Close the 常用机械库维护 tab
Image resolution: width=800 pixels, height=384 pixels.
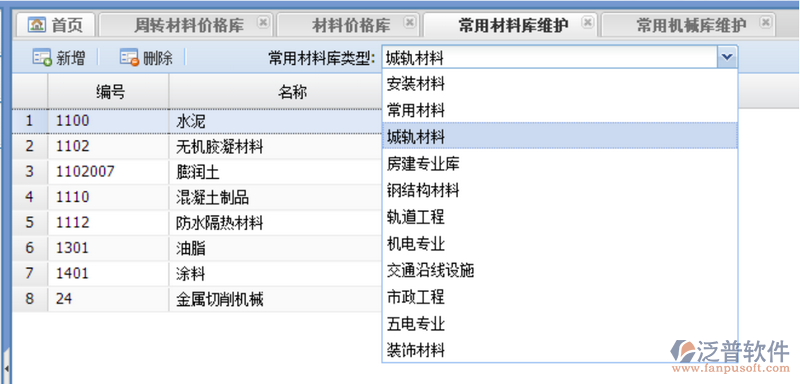coord(765,22)
